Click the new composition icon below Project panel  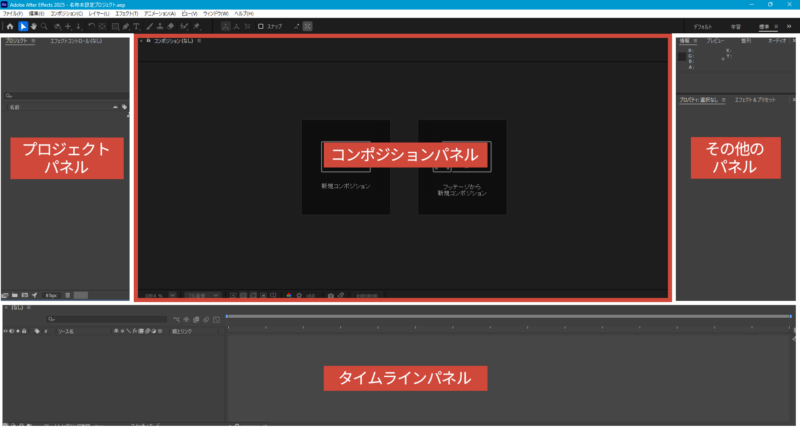pyautogui.click(x=24, y=295)
